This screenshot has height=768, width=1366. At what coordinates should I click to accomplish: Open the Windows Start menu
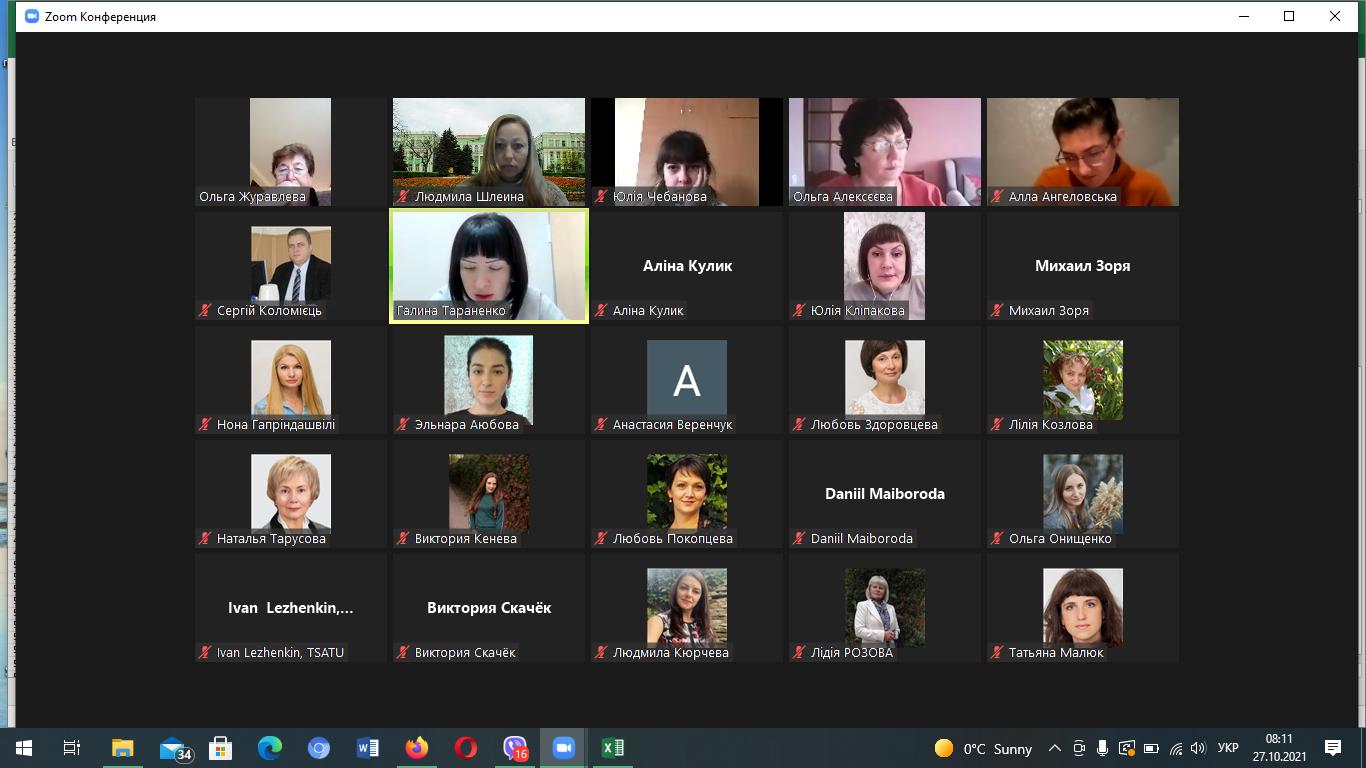coord(23,747)
